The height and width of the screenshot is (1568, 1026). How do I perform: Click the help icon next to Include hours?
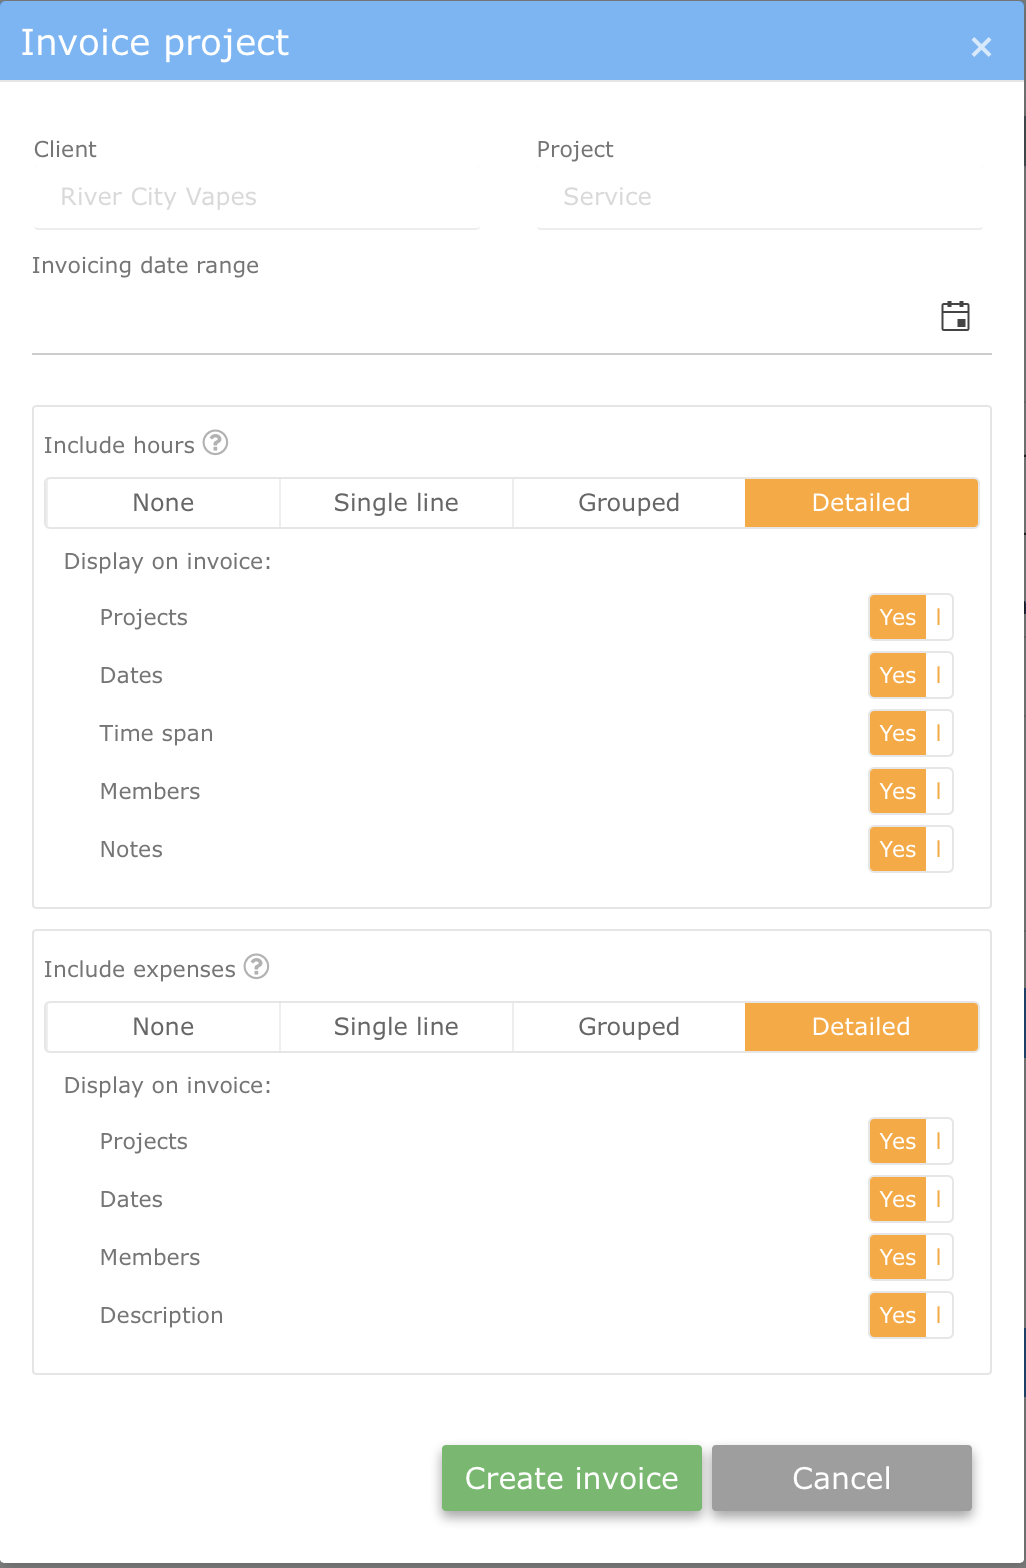215,442
